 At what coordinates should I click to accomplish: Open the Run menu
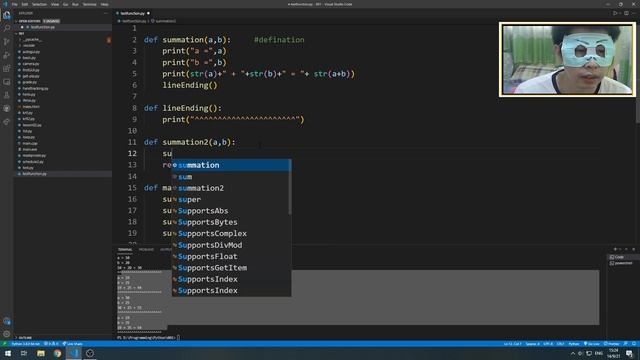75,4
